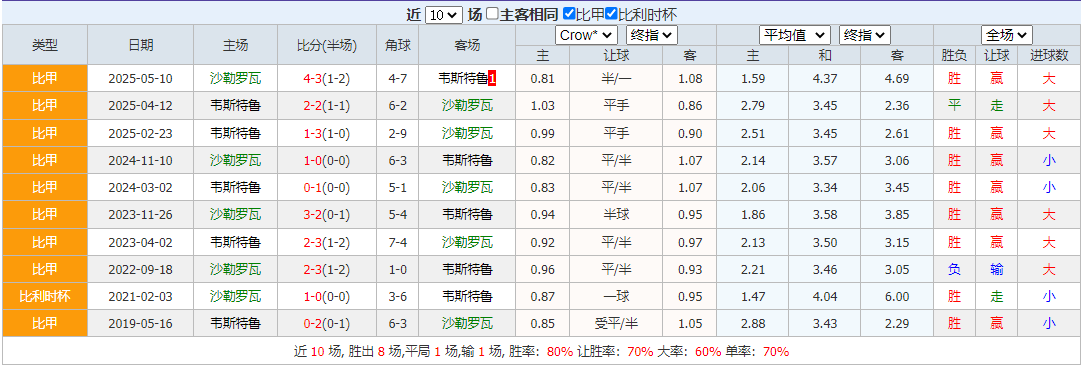The height and width of the screenshot is (368, 1084).
Task: Click home team 沙勒罗瓦 in 2024-11-10 row
Action: pos(236,160)
